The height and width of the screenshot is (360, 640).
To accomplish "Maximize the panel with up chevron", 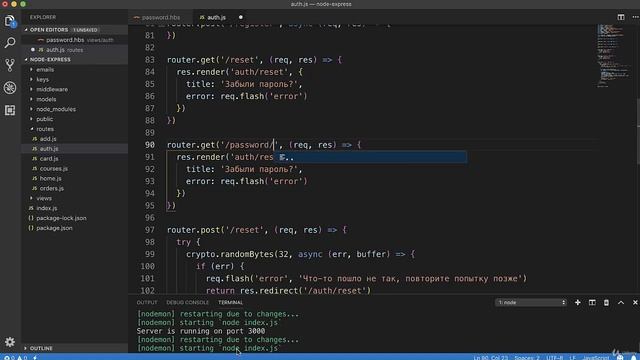I will coord(621,302).
